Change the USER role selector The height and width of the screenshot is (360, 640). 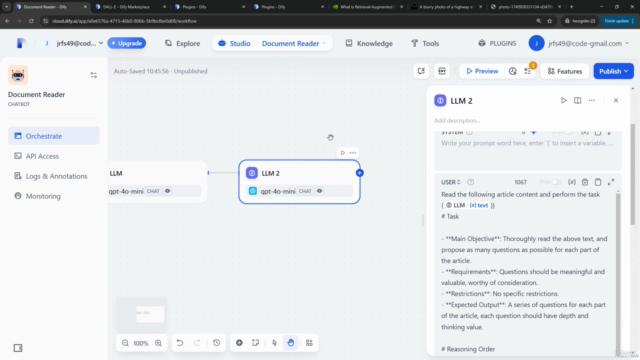coord(451,182)
